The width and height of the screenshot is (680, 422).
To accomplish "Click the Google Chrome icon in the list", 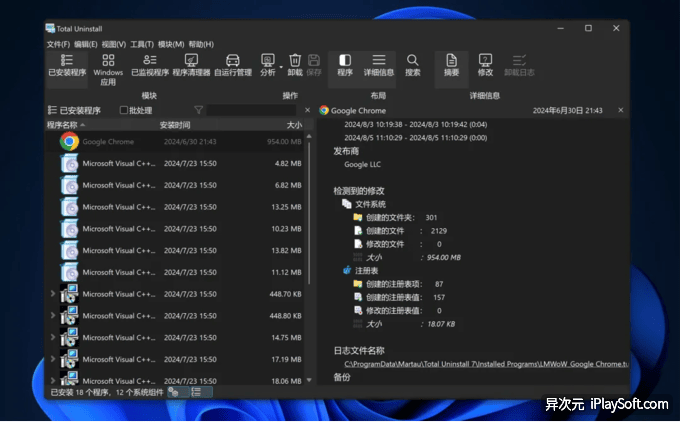I will (x=69, y=141).
